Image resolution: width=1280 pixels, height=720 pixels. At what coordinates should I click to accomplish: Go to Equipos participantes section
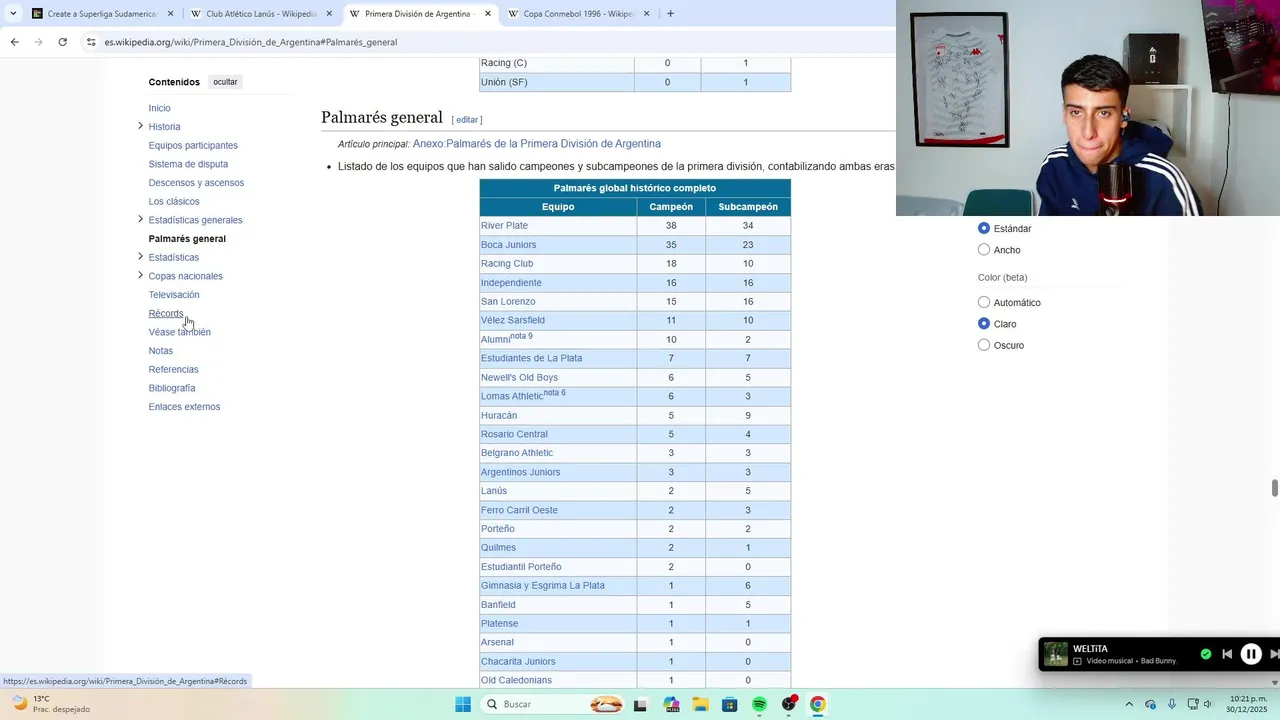[193, 145]
